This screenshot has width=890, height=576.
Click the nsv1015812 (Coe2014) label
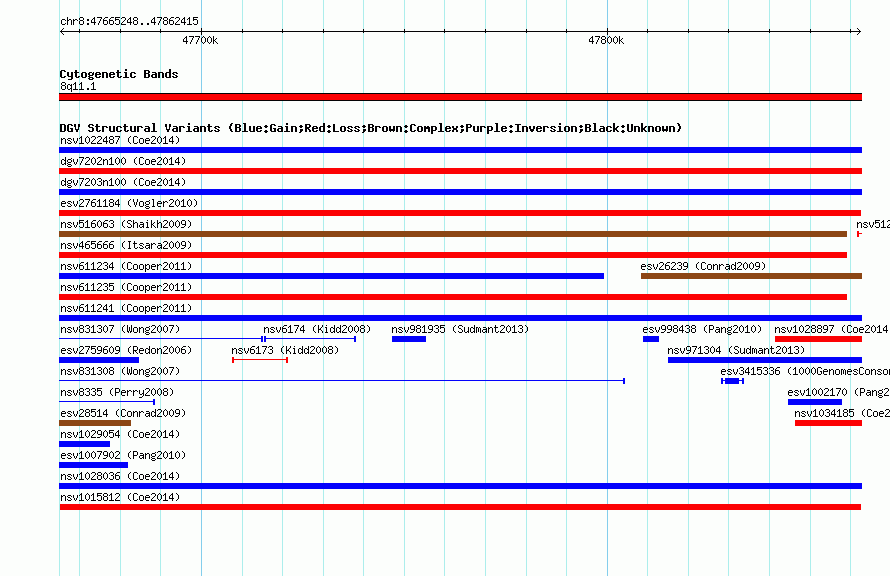coord(120,497)
